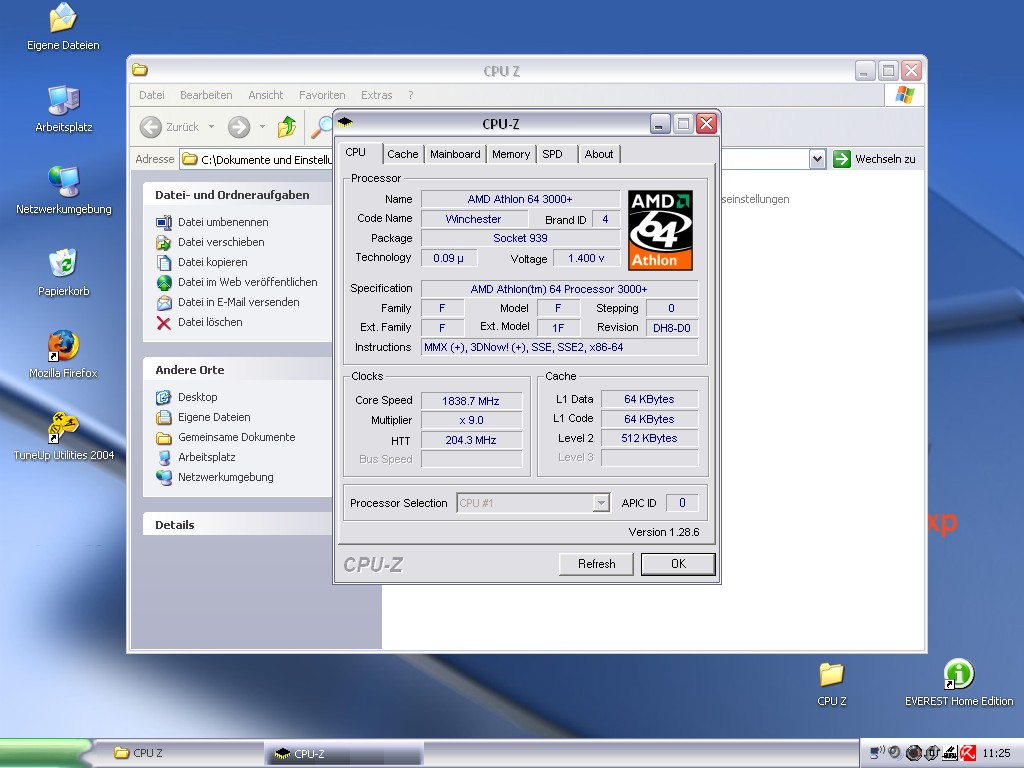Image resolution: width=1024 pixels, height=768 pixels.
Task: Click the network computers tray icon
Action: point(878,753)
